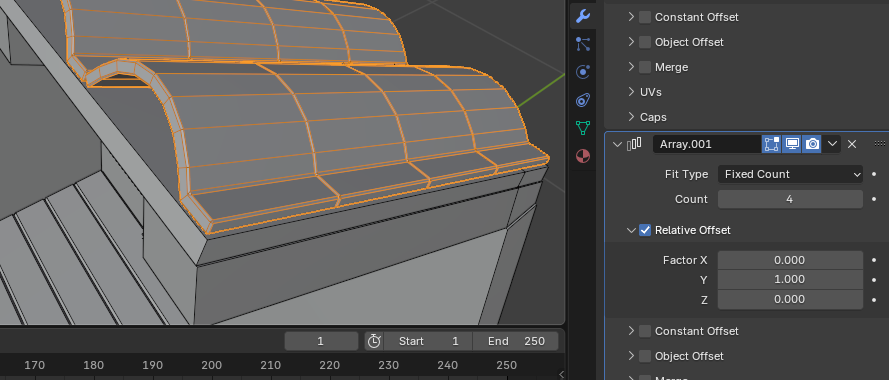The image size is (889, 380).
Task: Animate Factor Z property dot
Action: [x=874, y=299]
